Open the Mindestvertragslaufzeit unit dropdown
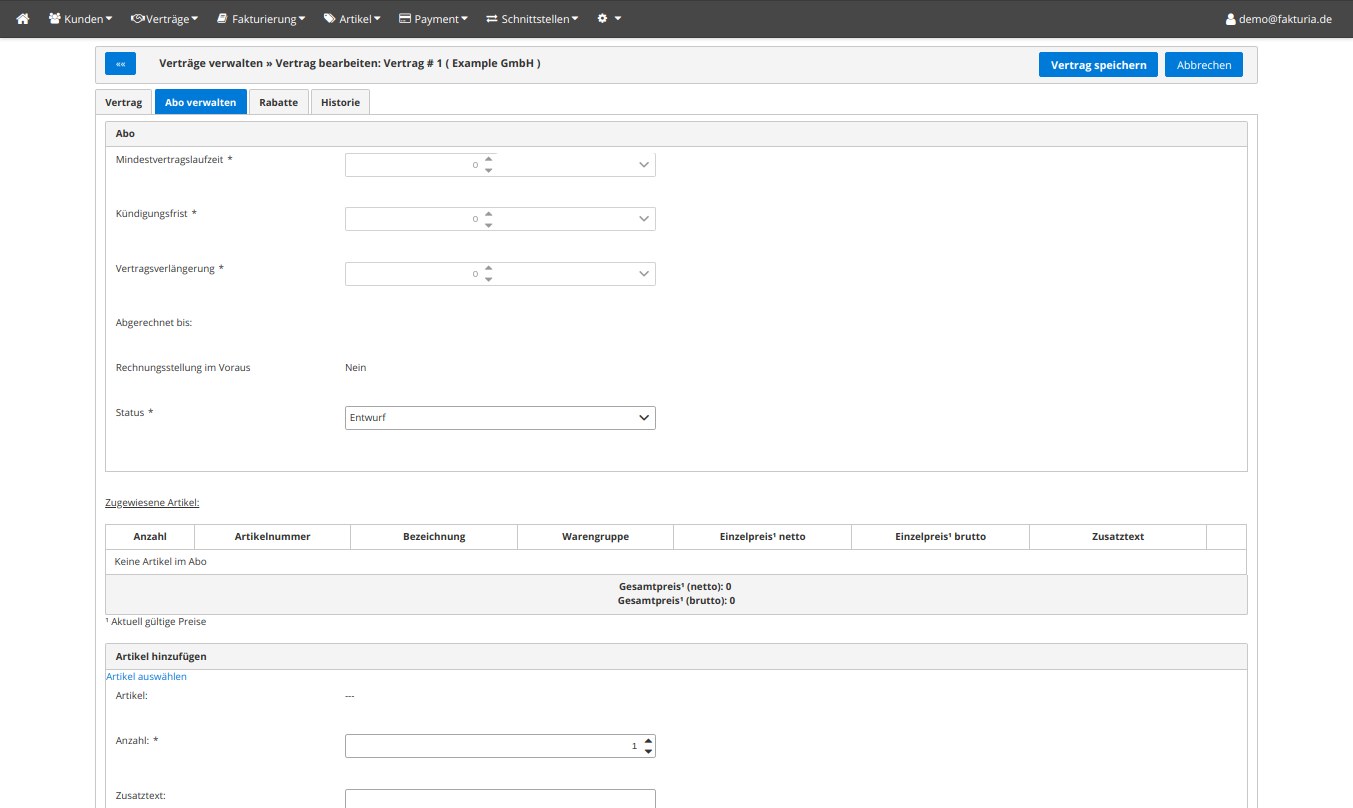The image size is (1353, 808). pos(644,165)
